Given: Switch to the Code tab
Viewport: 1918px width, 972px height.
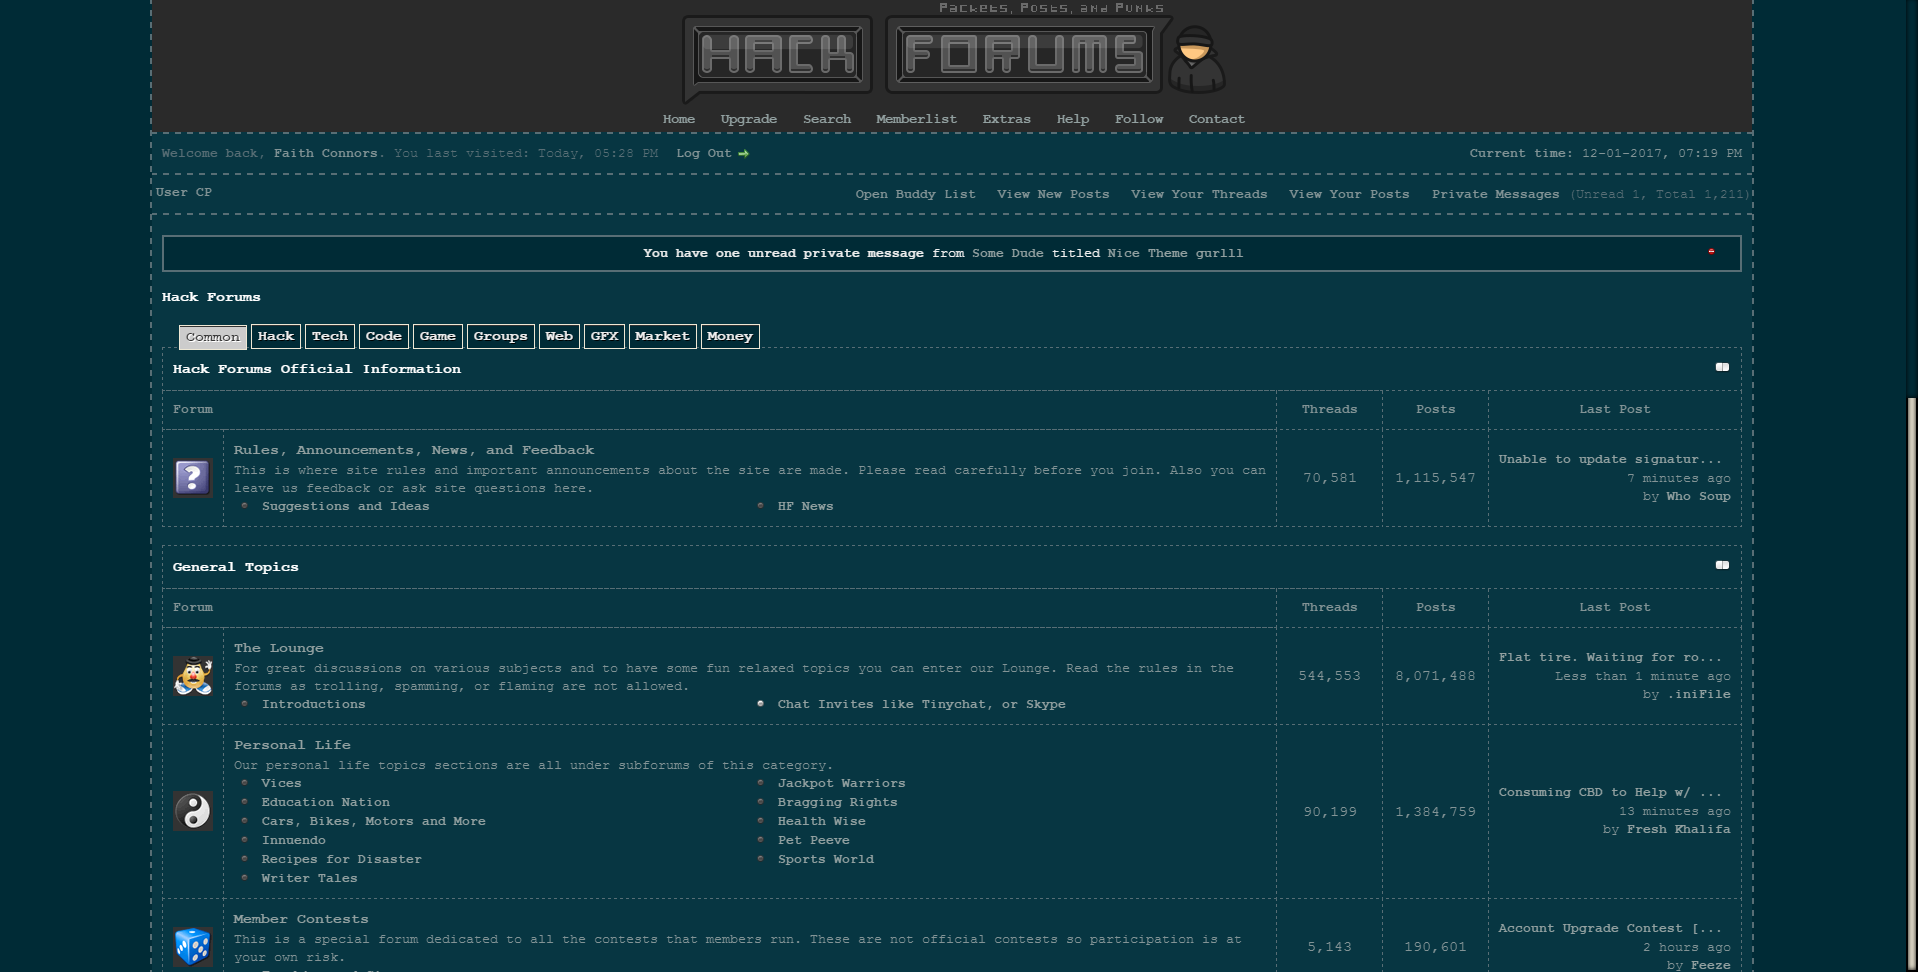Looking at the screenshot, I should coord(384,336).
